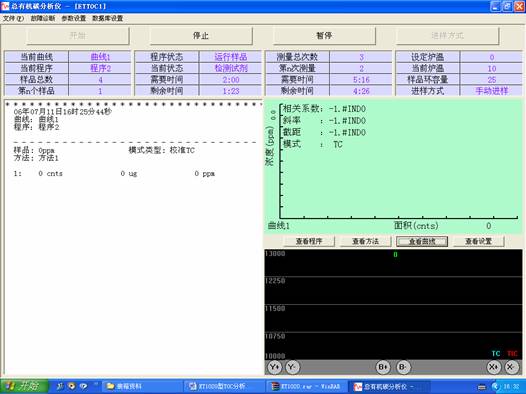Image resolution: width=526 pixels, height=394 pixels.
Task: Click the Y- chart zoom button
Action: tap(292, 367)
